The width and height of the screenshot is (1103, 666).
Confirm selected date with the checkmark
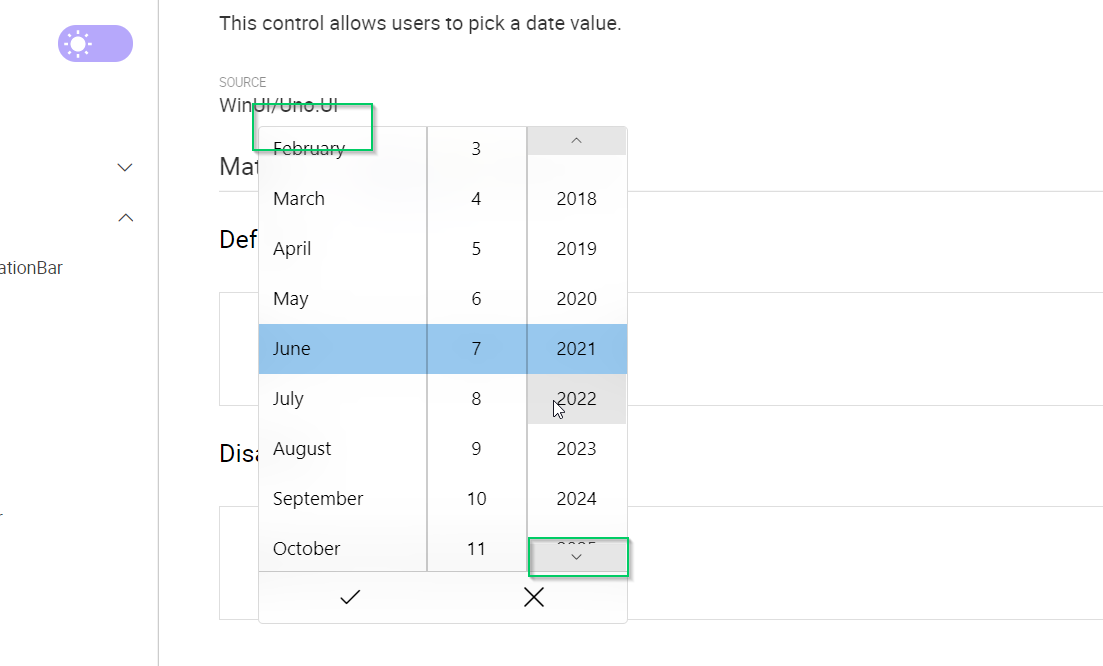coord(349,596)
